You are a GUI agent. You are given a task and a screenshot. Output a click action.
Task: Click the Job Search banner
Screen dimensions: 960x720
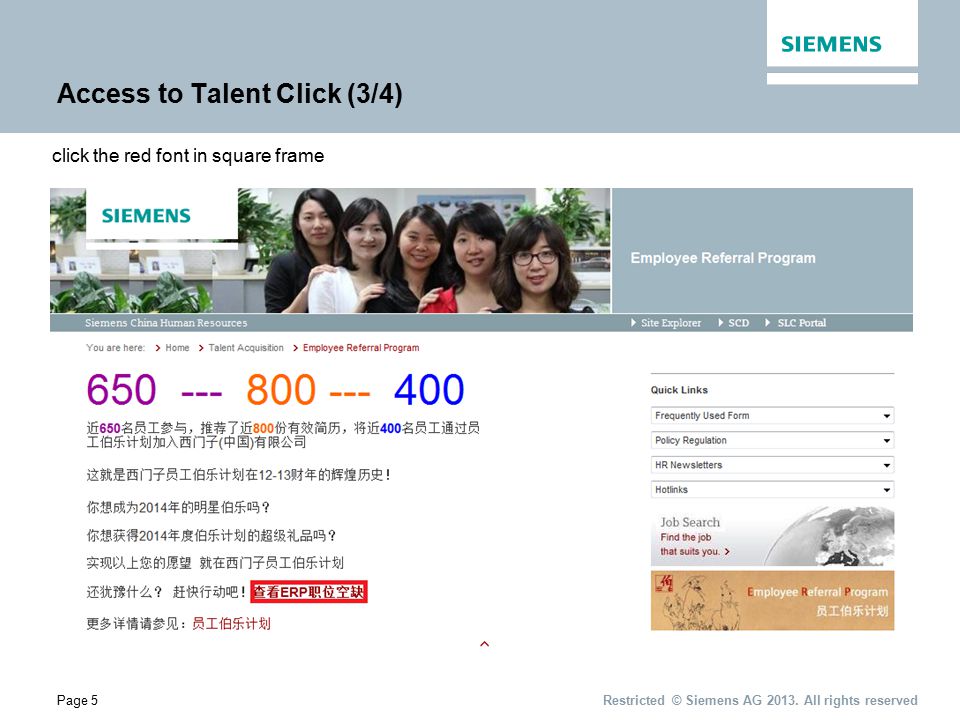[772, 536]
